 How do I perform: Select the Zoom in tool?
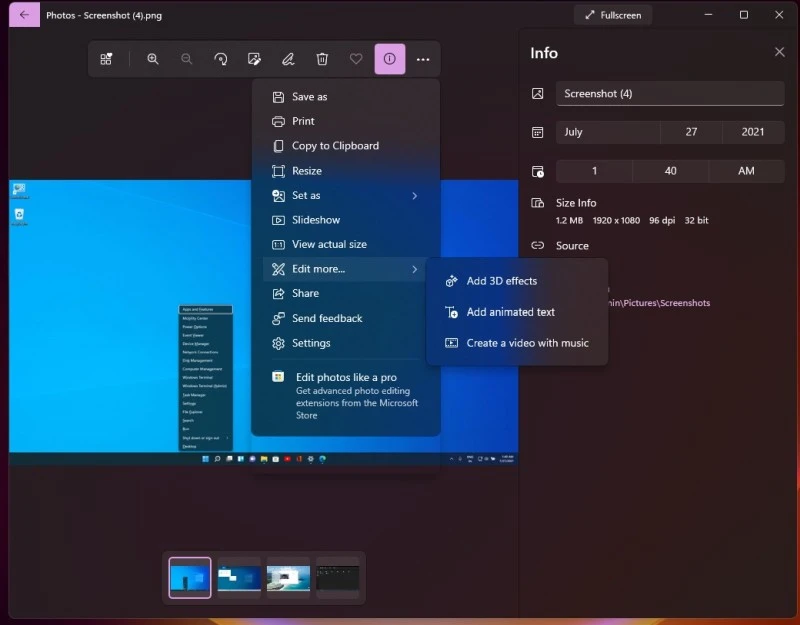[152, 59]
